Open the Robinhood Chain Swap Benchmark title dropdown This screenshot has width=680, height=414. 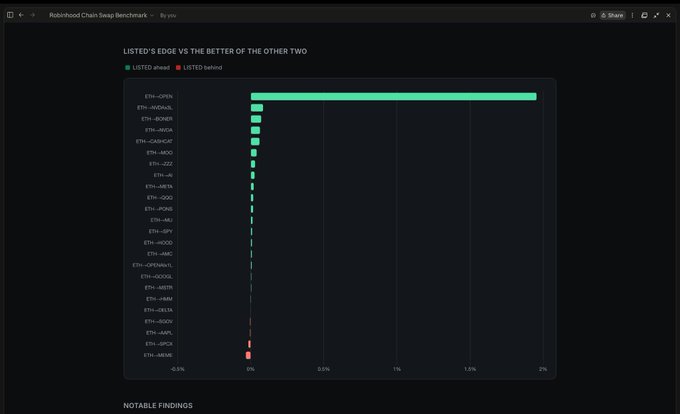tap(101, 15)
